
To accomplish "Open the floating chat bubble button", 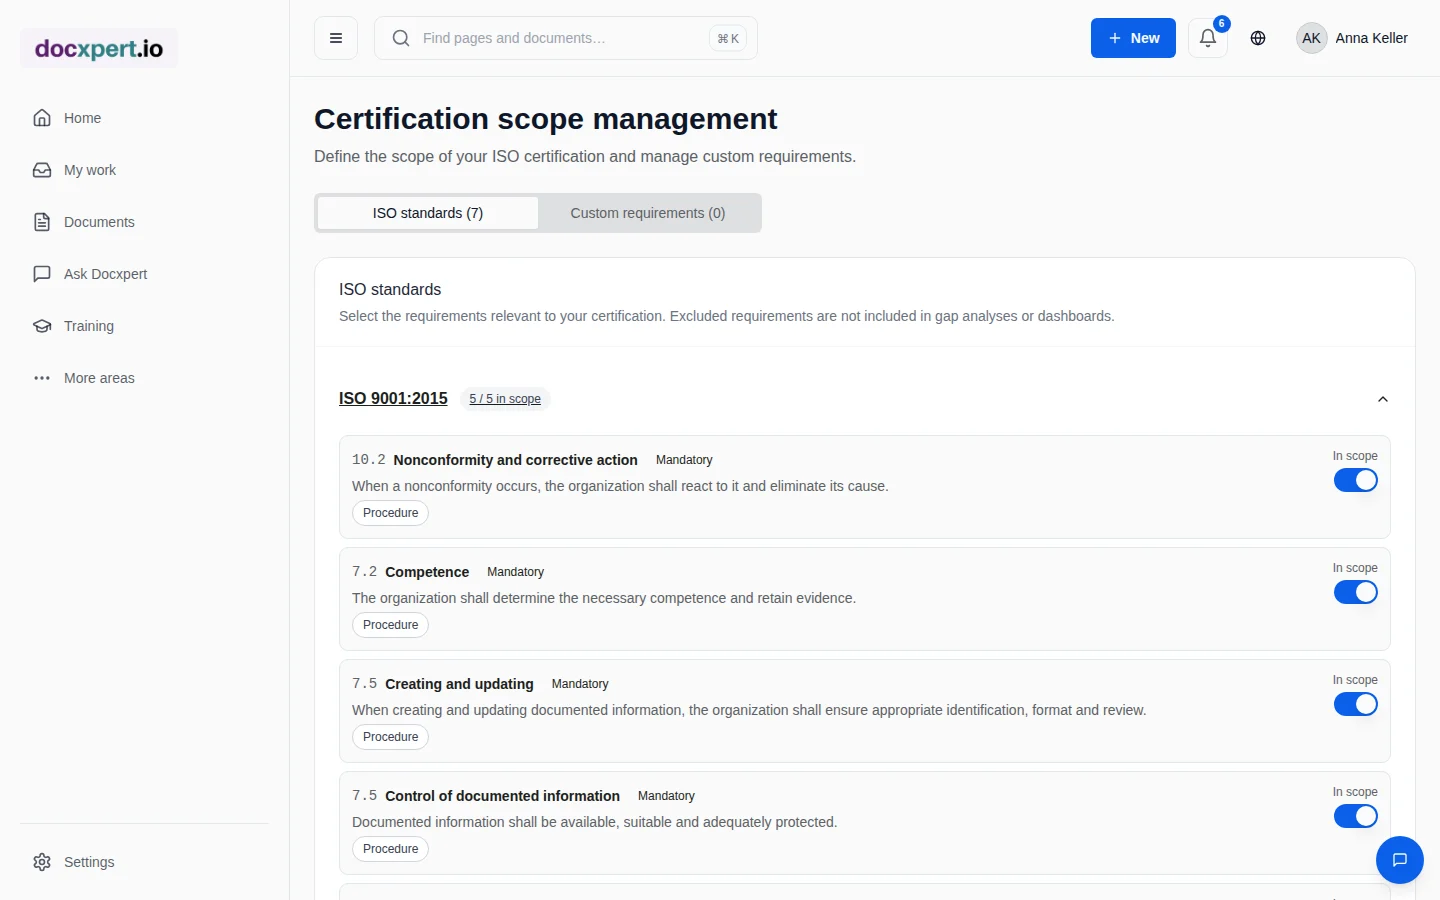I will [1400, 860].
